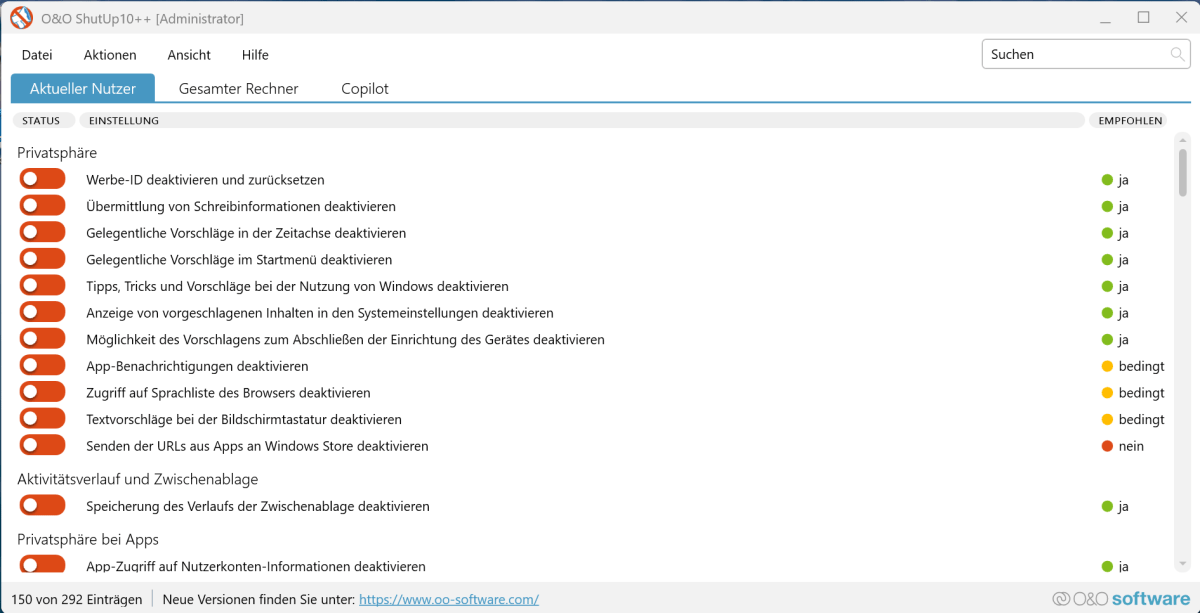Click the search magnifier icon
Image resolution: width=1200 pixels, height=613 pixels.
pyautogui.click(x=1177, y=54)
